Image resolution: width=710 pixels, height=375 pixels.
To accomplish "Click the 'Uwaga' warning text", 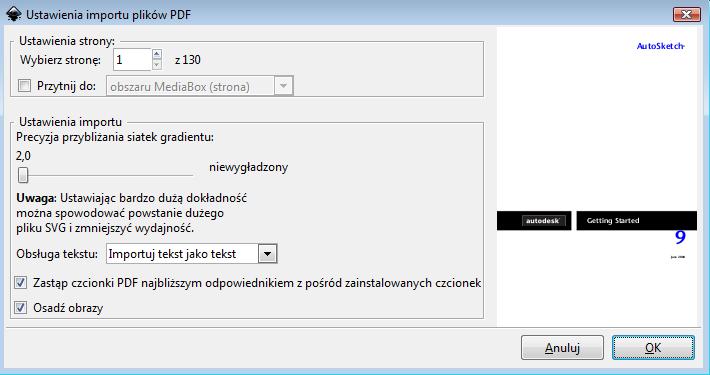I will pyautogui.click(x=131, y=213).
